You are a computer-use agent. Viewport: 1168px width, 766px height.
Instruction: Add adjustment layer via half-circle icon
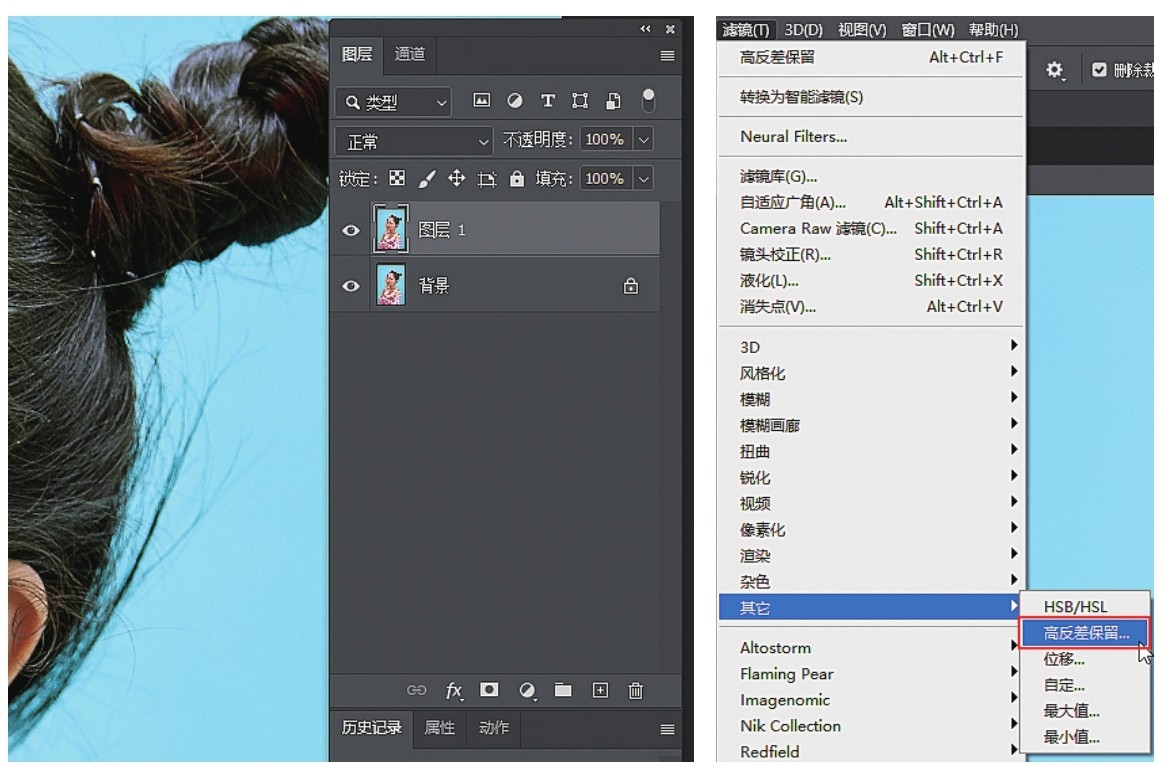[x=526, y=691]
